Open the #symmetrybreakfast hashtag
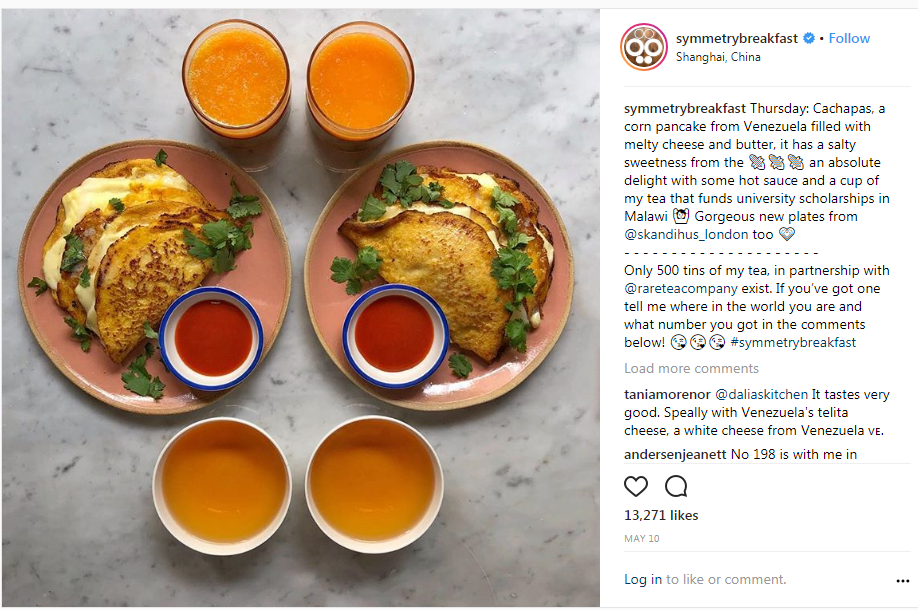 (793, 342)
